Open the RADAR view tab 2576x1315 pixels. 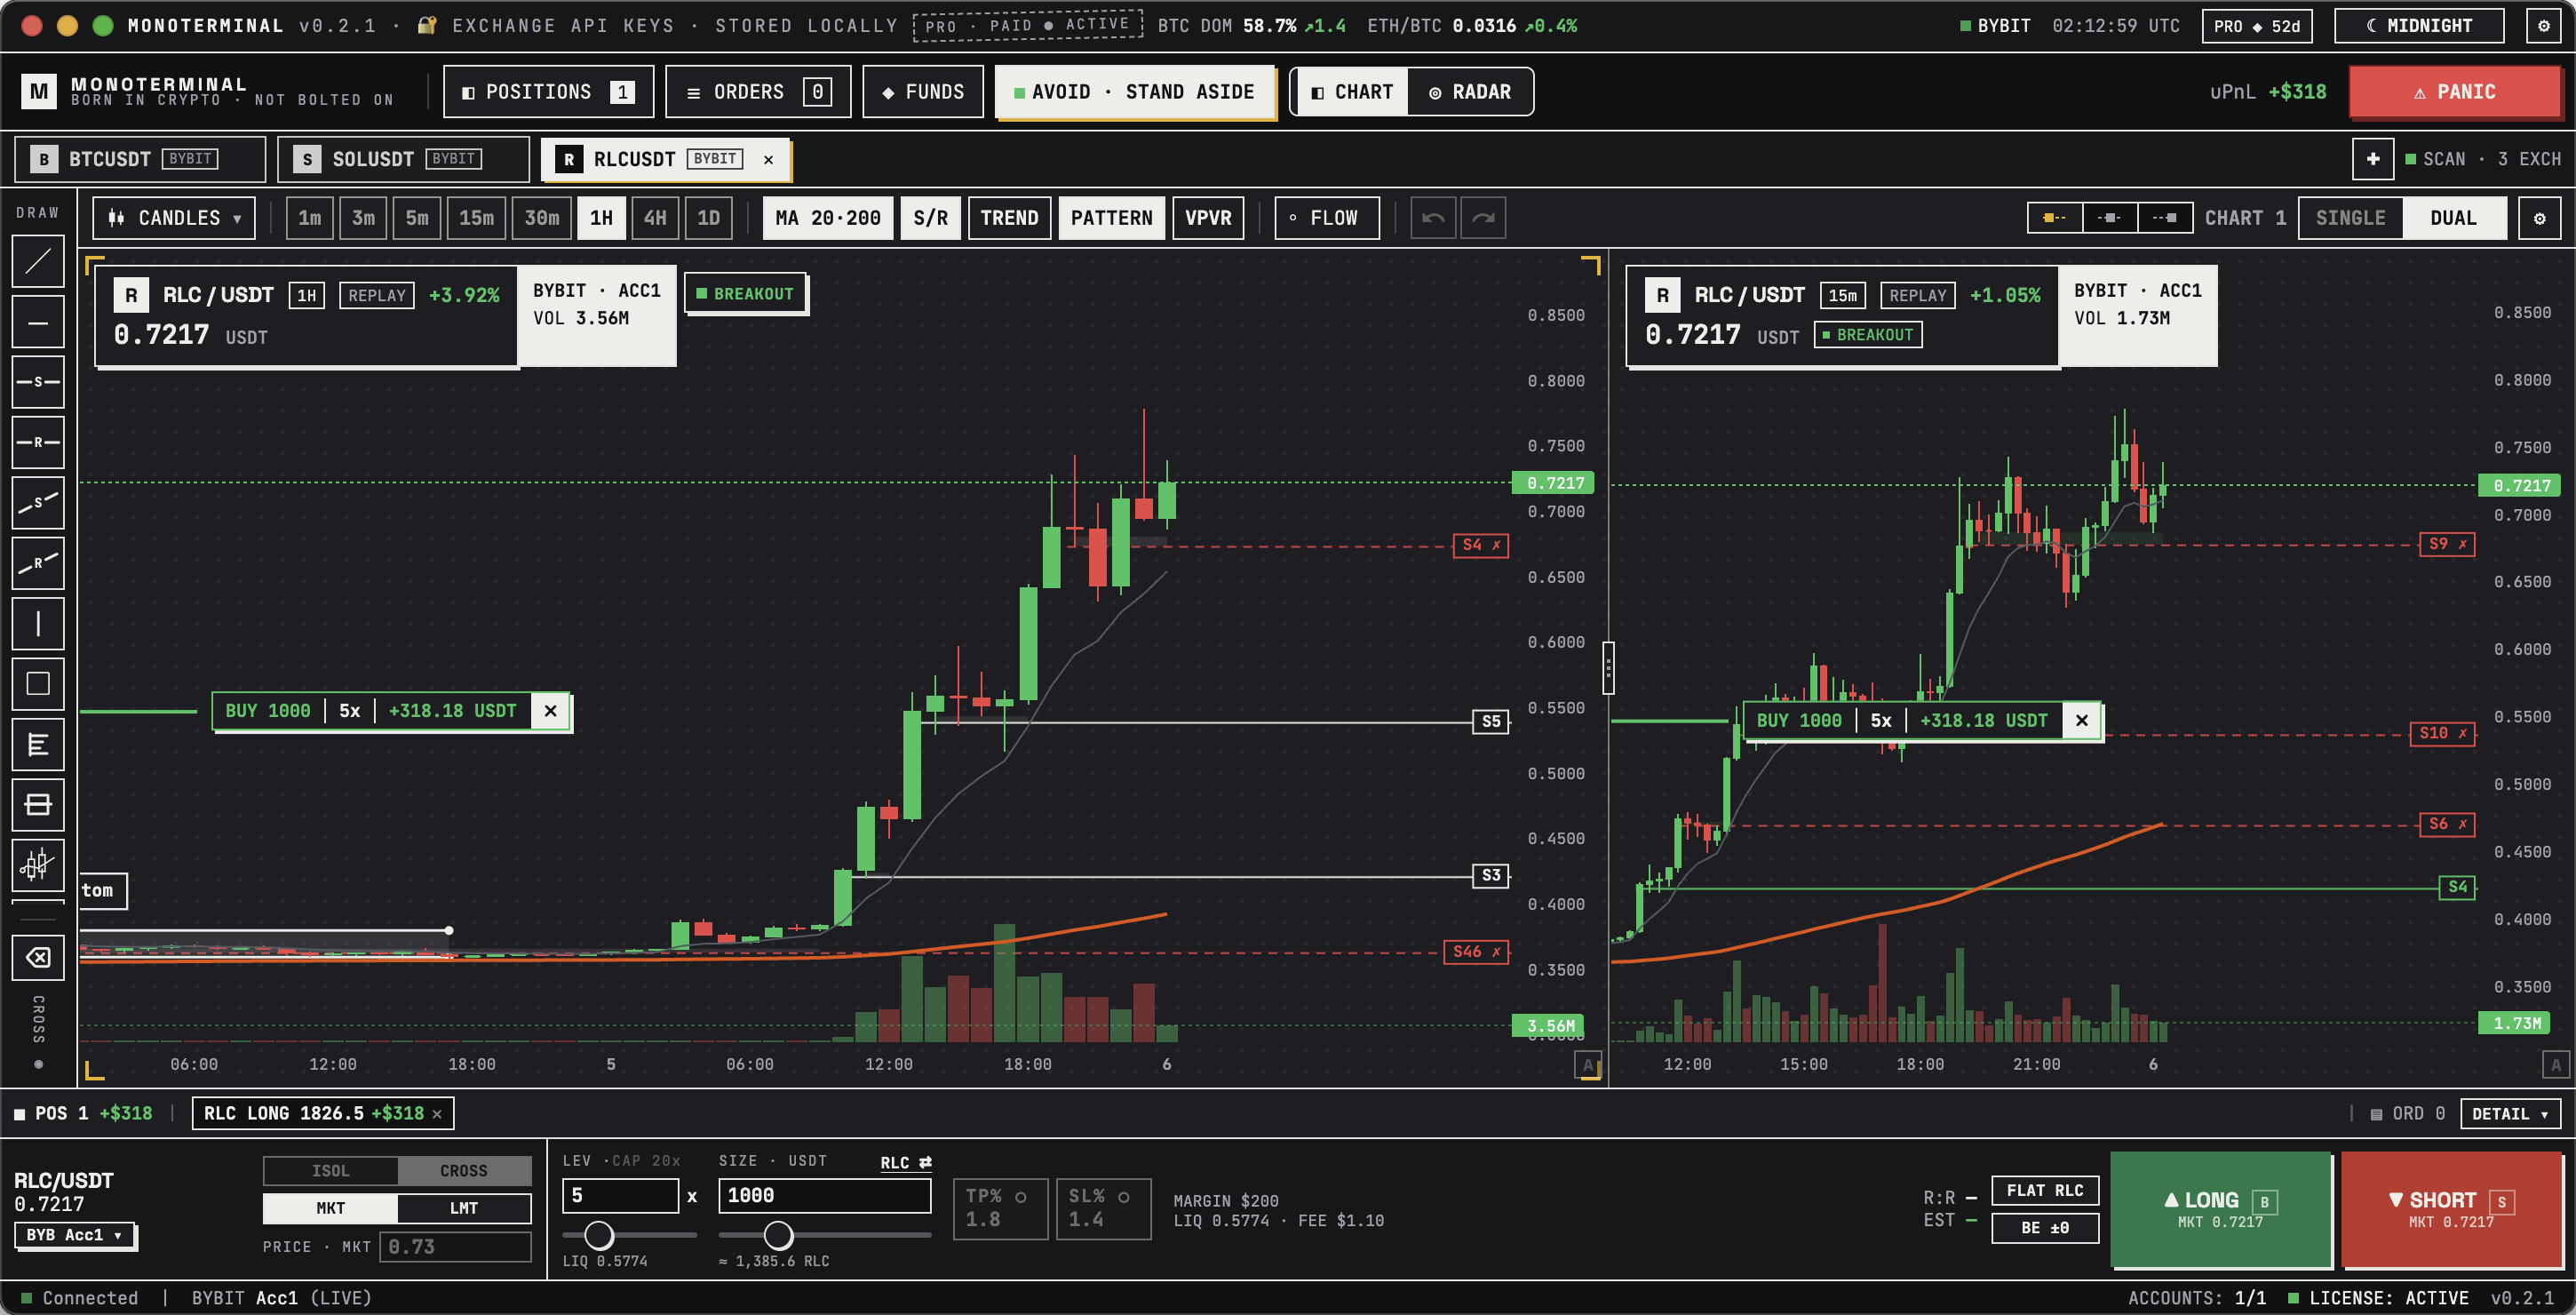coord(1470,92)
